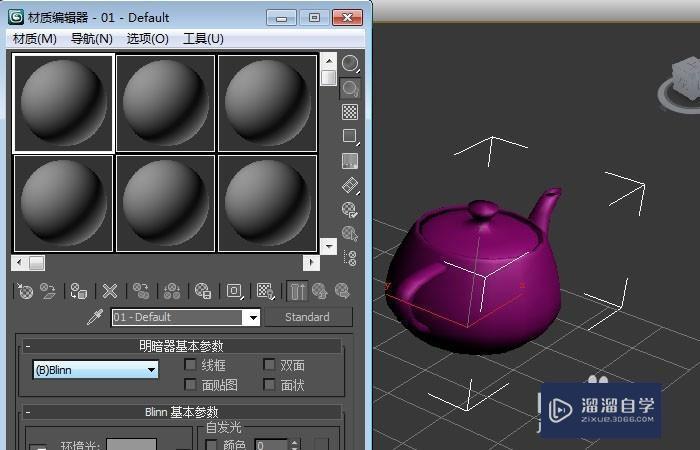This screenshot has height=450, width=700.
Task: Select the bottom middle sample slot
Action: click(166, 204)
